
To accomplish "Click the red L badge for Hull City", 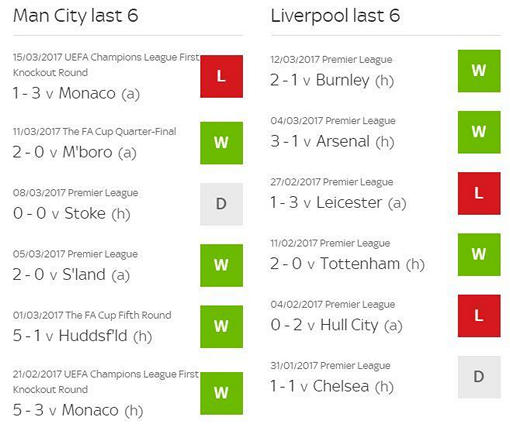I will [x=479, y=316].
